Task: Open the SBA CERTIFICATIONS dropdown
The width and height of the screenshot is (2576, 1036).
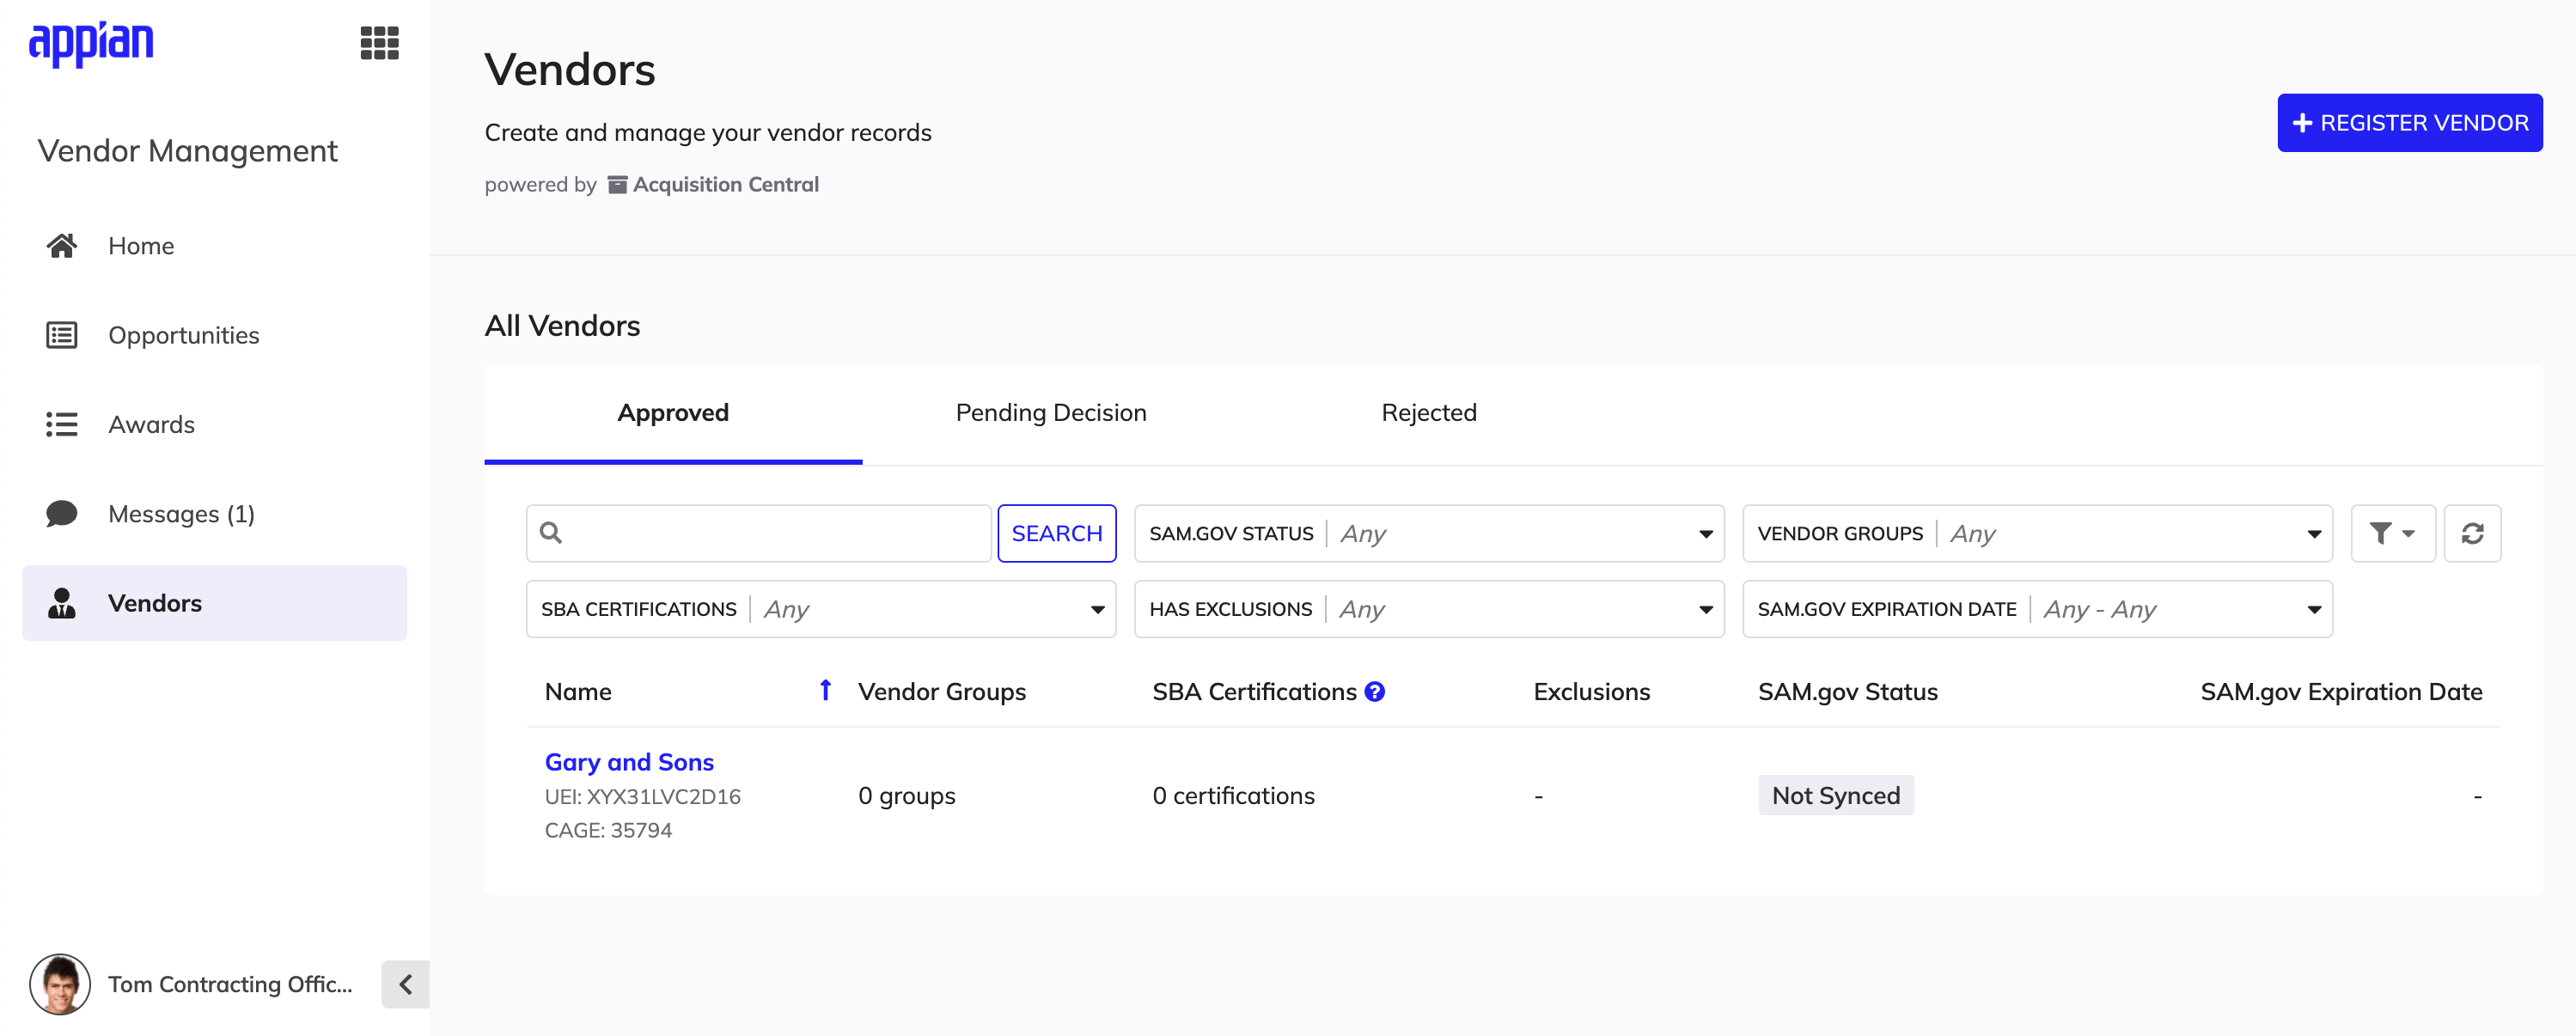Action: pos(820,609)
